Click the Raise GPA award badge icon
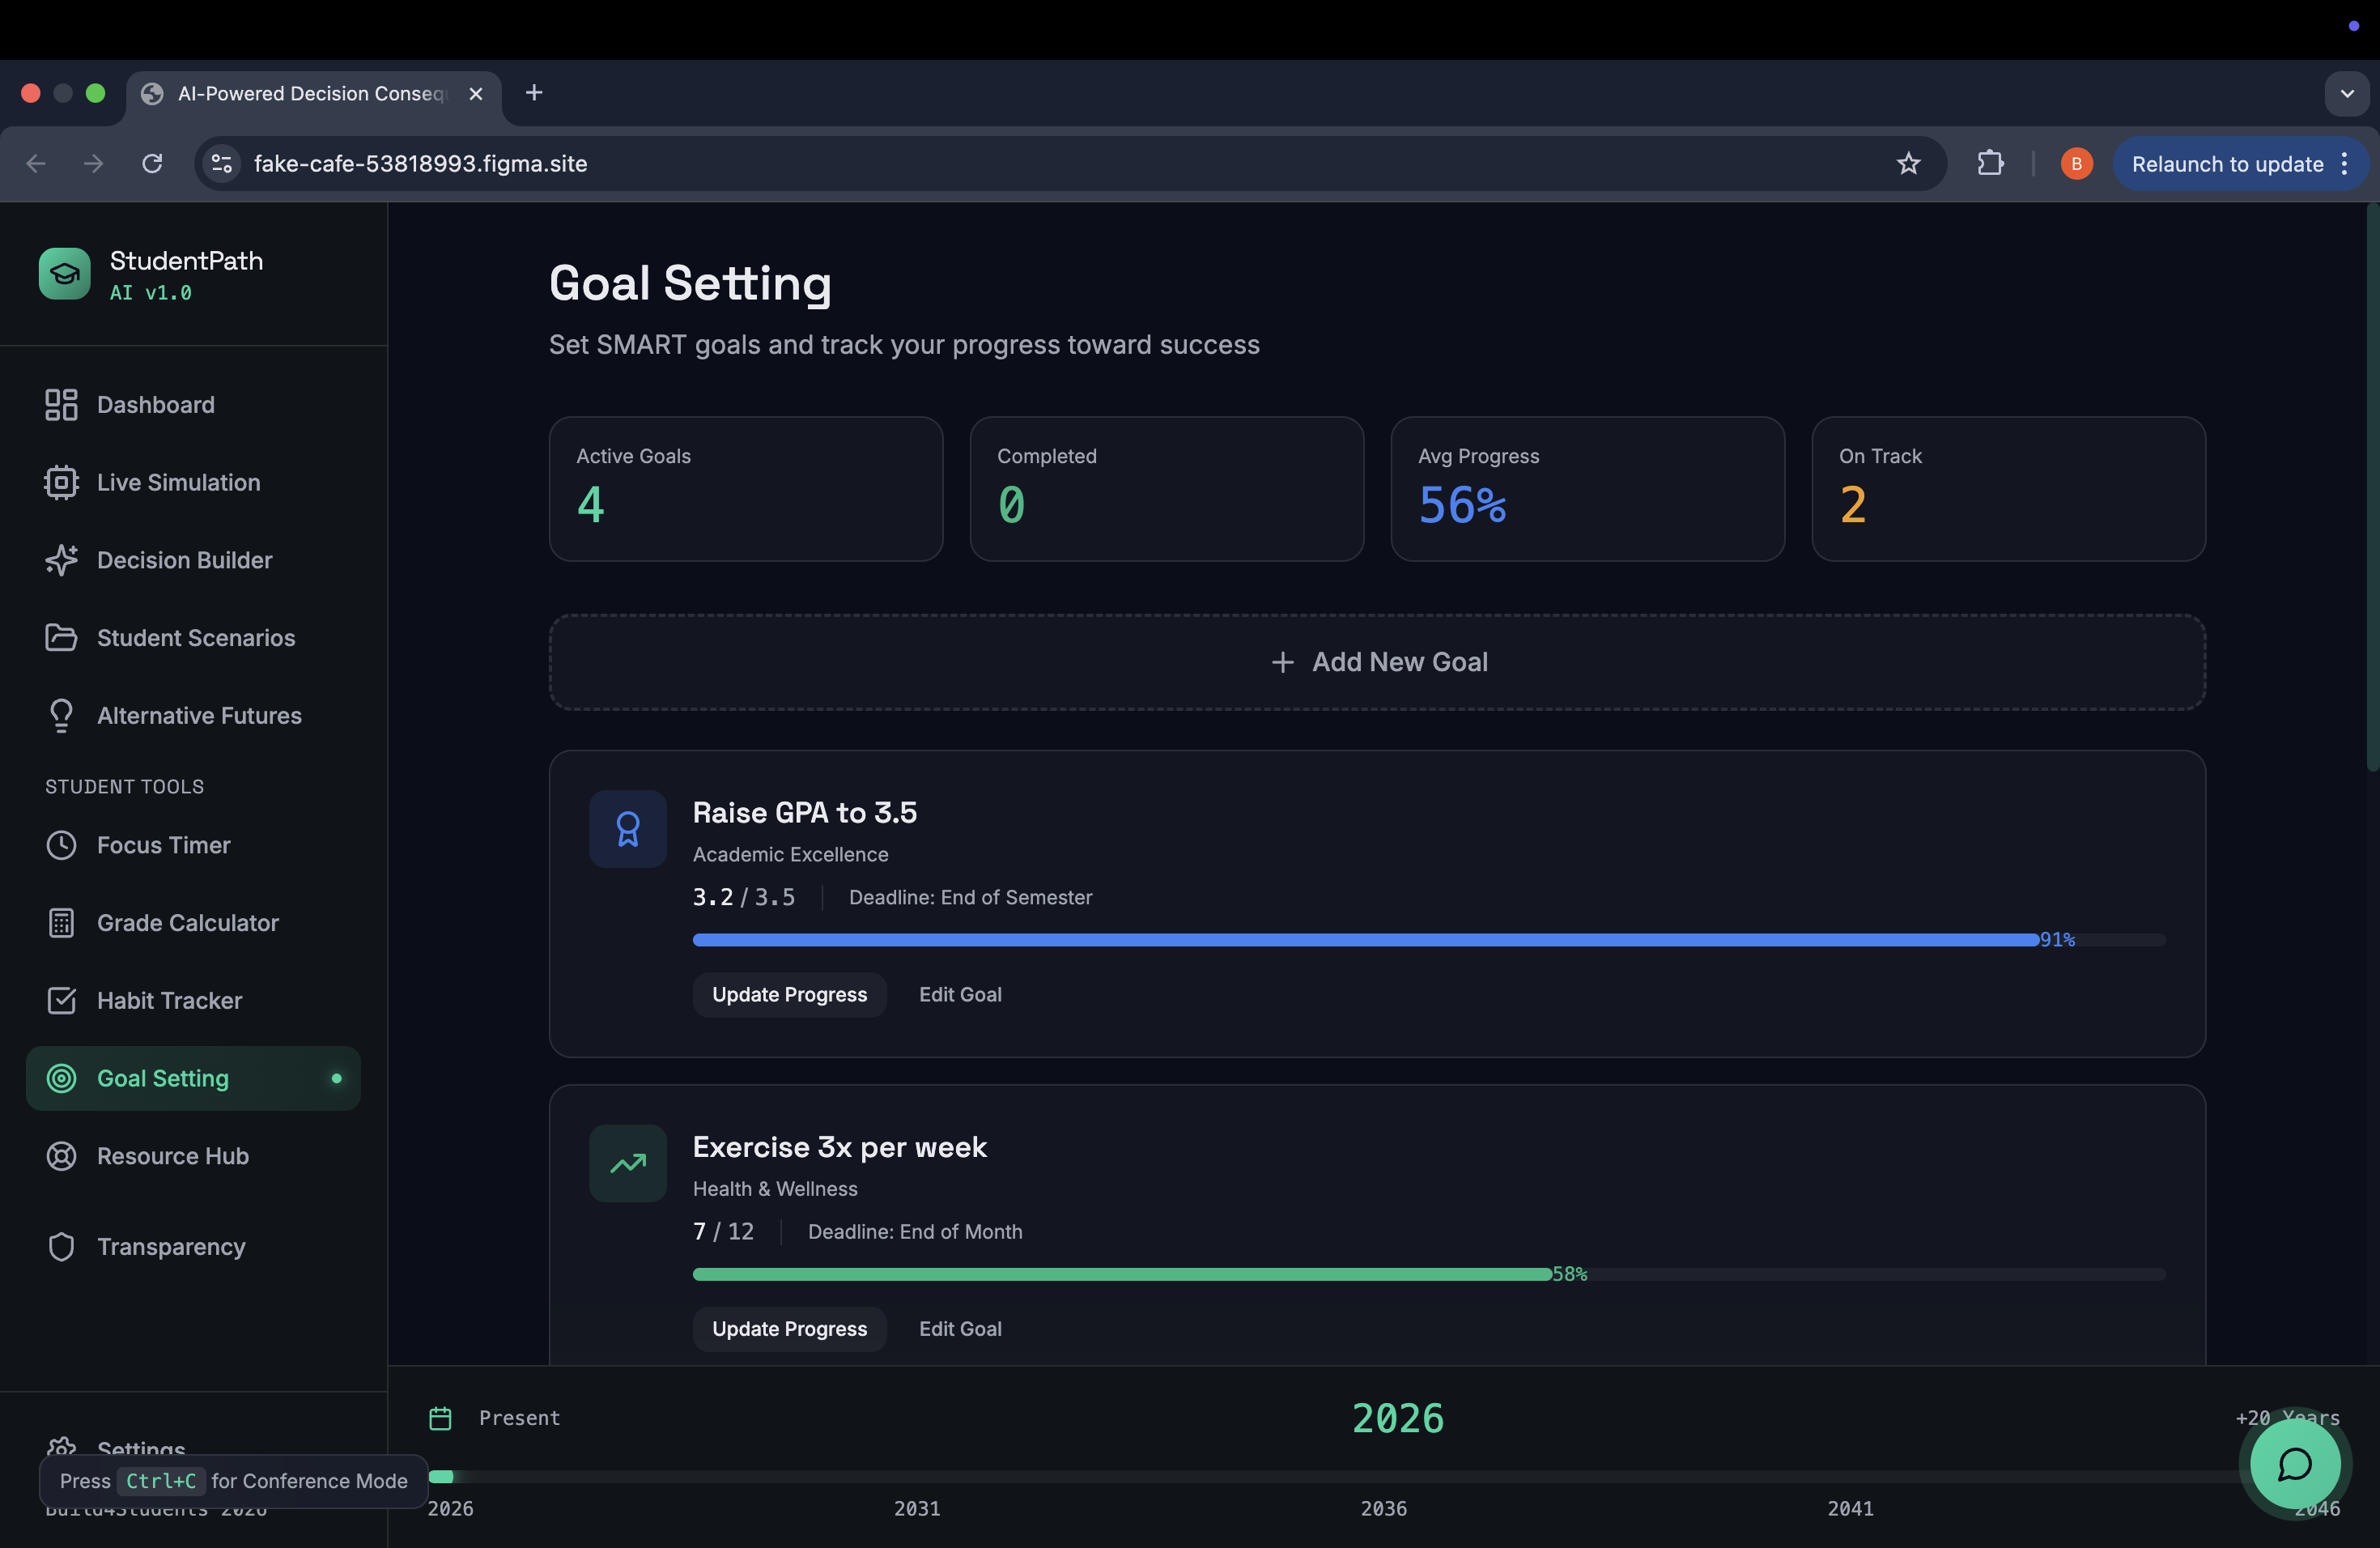The image size is (2380, 1548). [x=627, y=829]
